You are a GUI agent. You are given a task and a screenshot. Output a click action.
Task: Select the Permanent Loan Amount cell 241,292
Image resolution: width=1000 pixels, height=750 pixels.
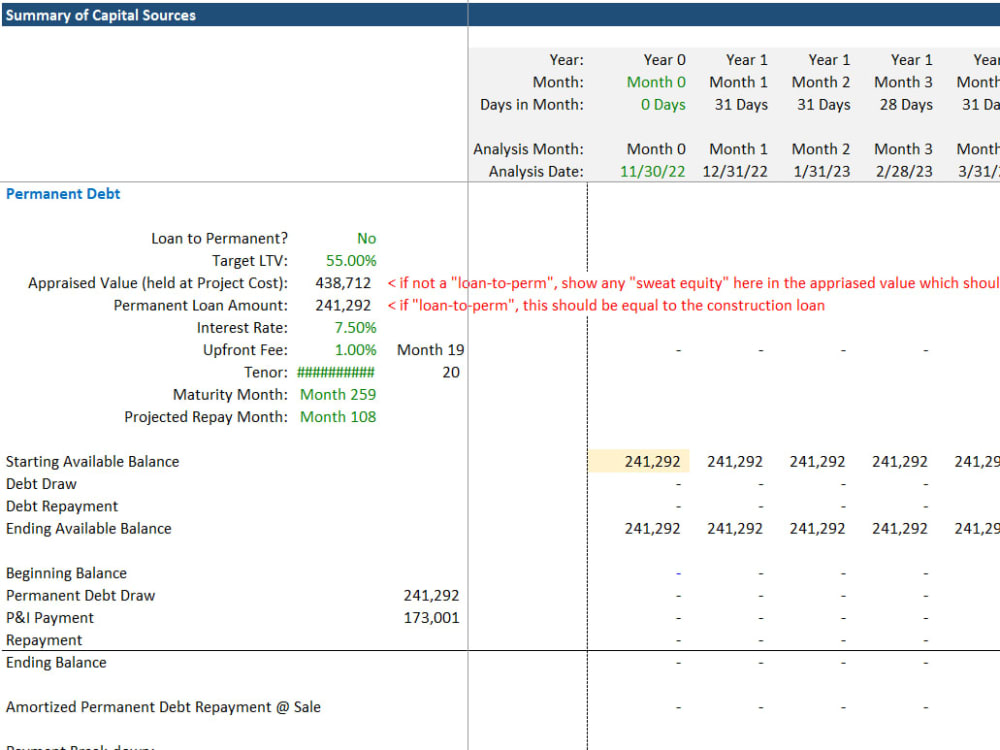[344, 305]
